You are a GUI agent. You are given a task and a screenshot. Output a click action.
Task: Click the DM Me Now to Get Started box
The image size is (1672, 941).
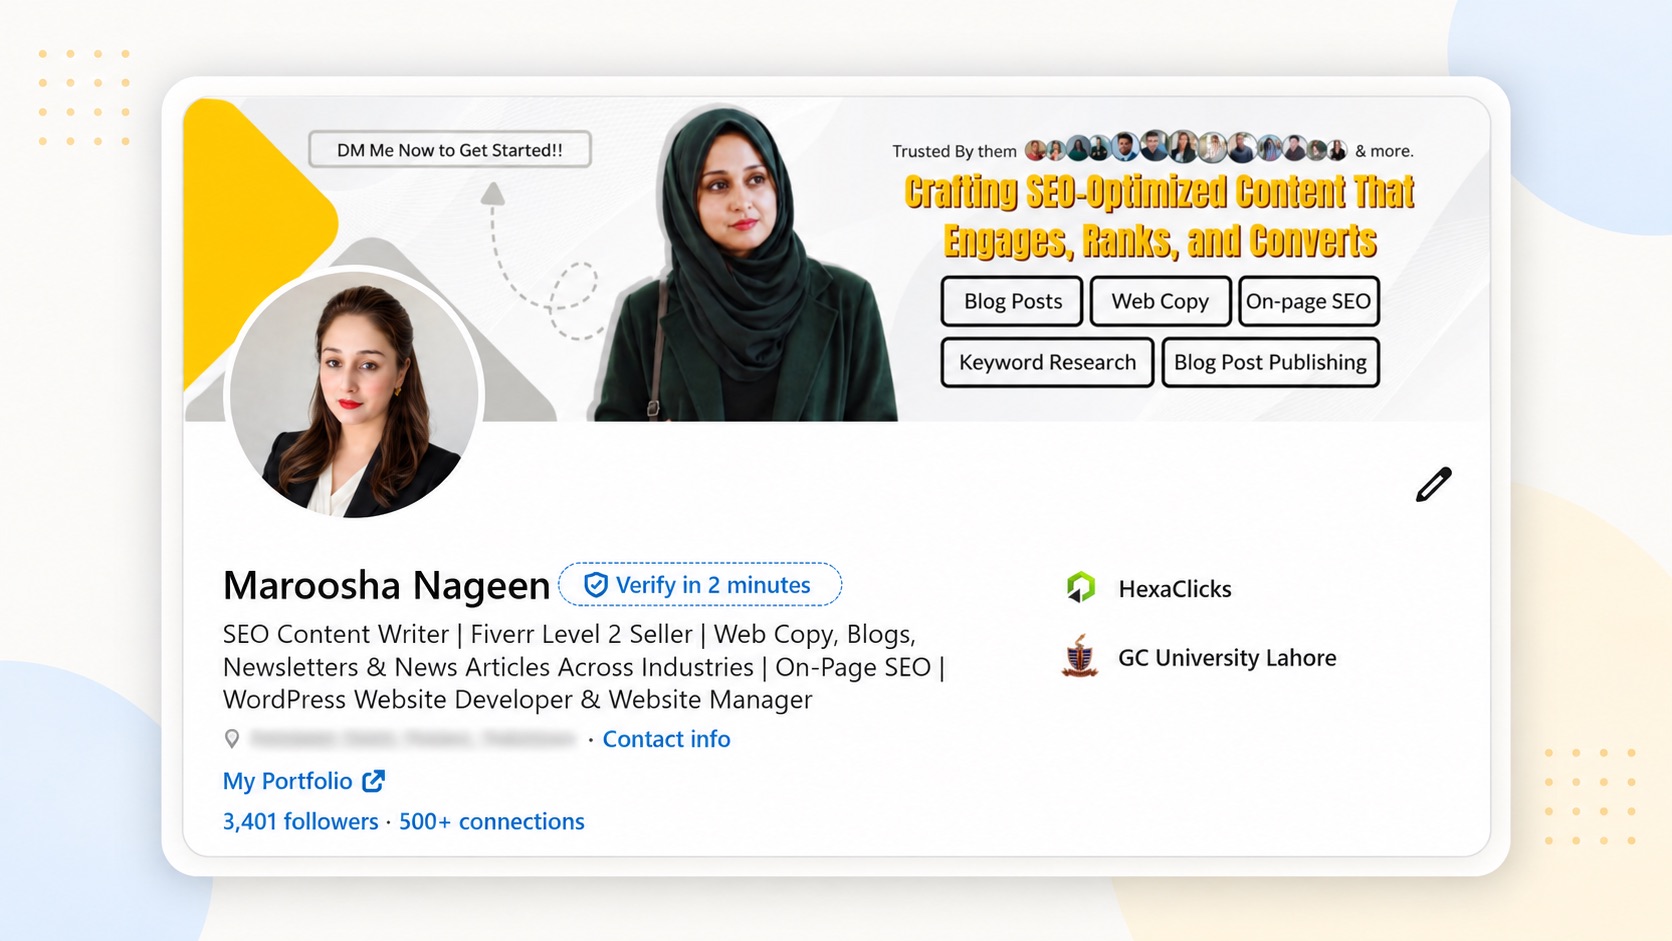450,150
